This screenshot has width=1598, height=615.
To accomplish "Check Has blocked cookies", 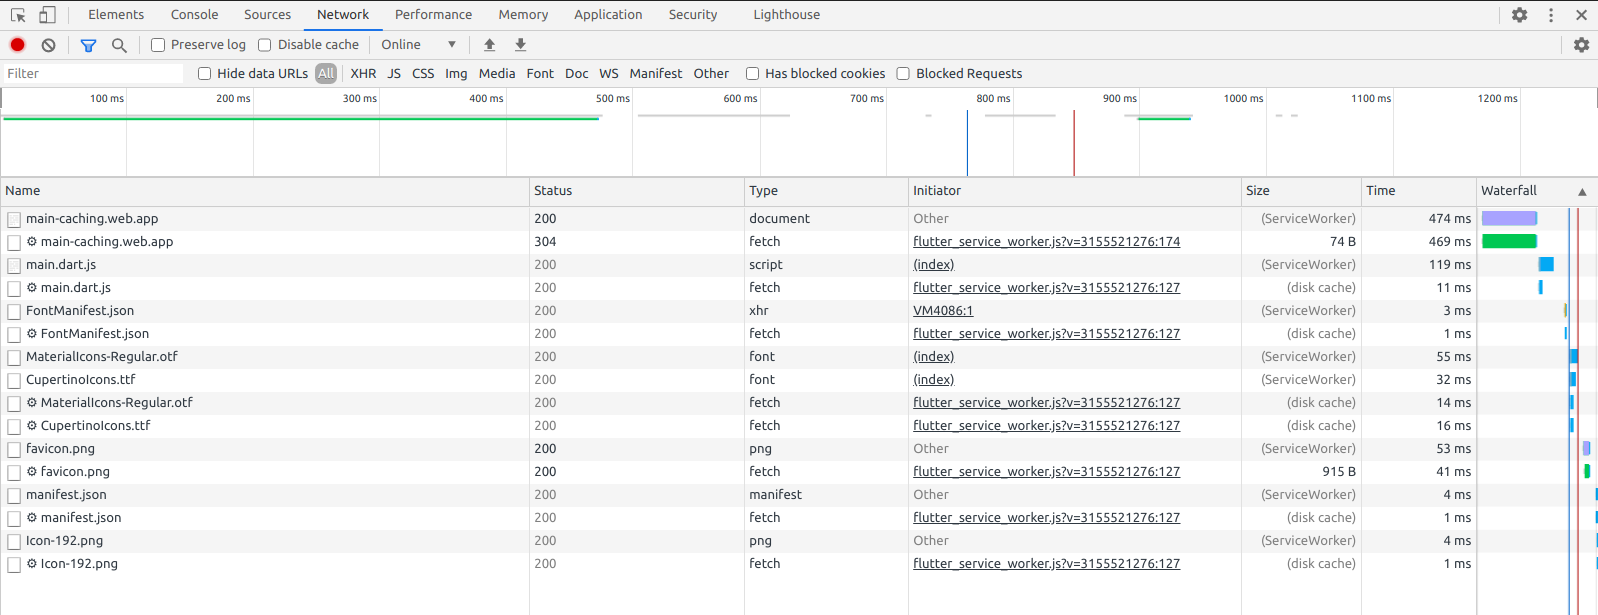I will point(752,74).
